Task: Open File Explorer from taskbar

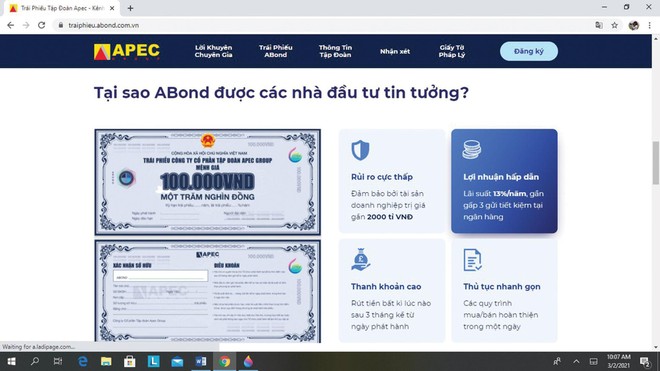Action: [x=106, y=361]
